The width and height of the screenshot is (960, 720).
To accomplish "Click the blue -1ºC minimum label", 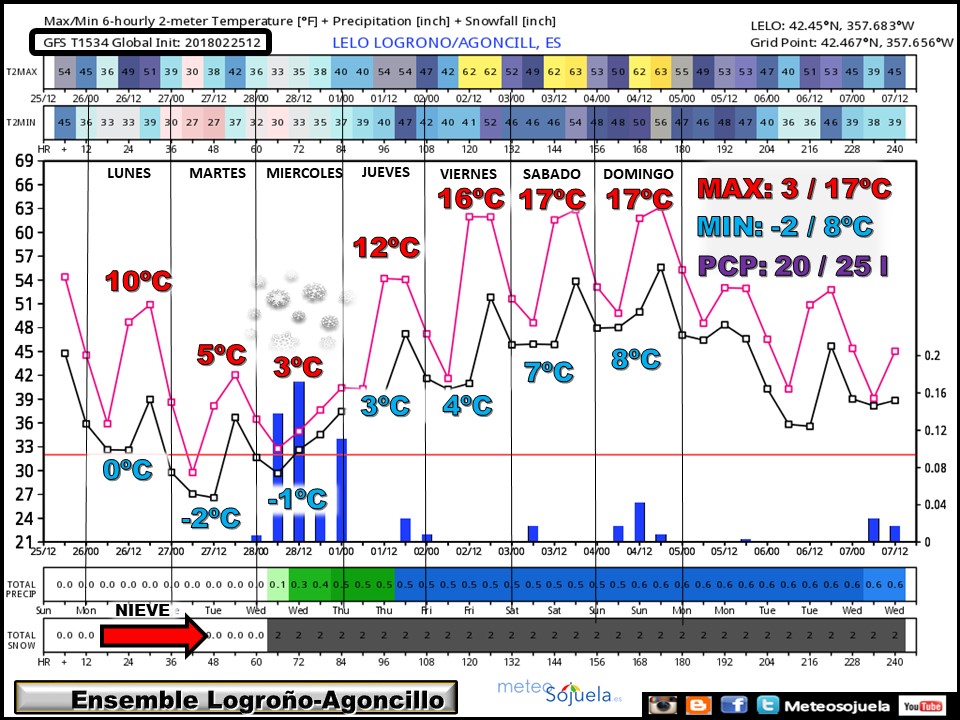I will [298, 499].
